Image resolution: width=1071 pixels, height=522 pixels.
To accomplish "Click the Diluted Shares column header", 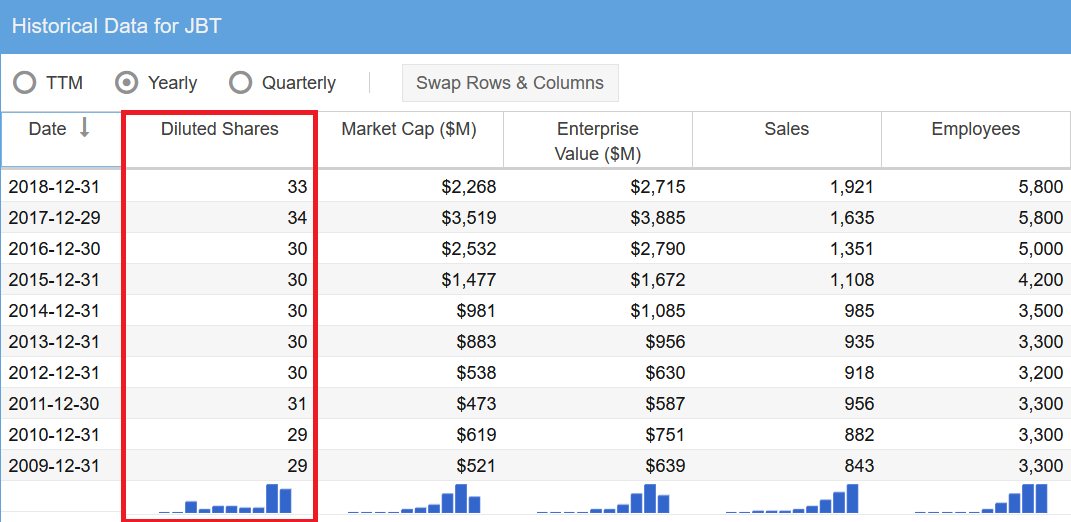I will click(220, 139).
